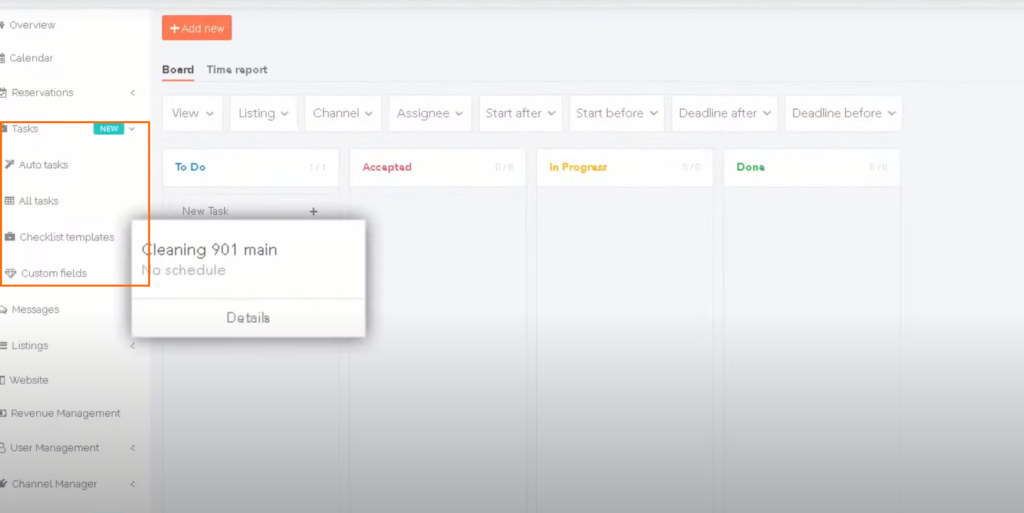The width and height of the screenshot is (1024, 513).
Task: Expand the Deadline before date filter
Action: click(x=842, y=113)
